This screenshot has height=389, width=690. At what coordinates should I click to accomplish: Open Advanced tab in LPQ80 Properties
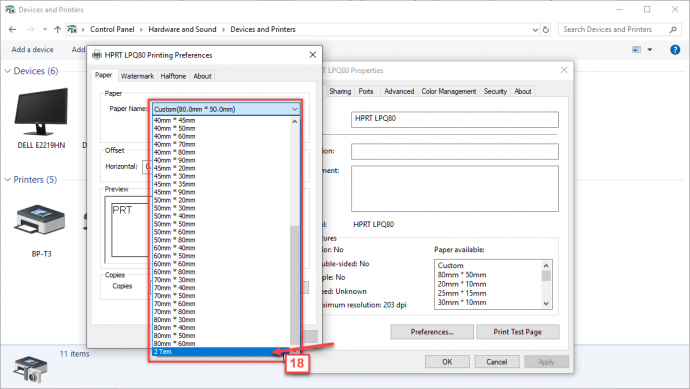coord(399,91)
